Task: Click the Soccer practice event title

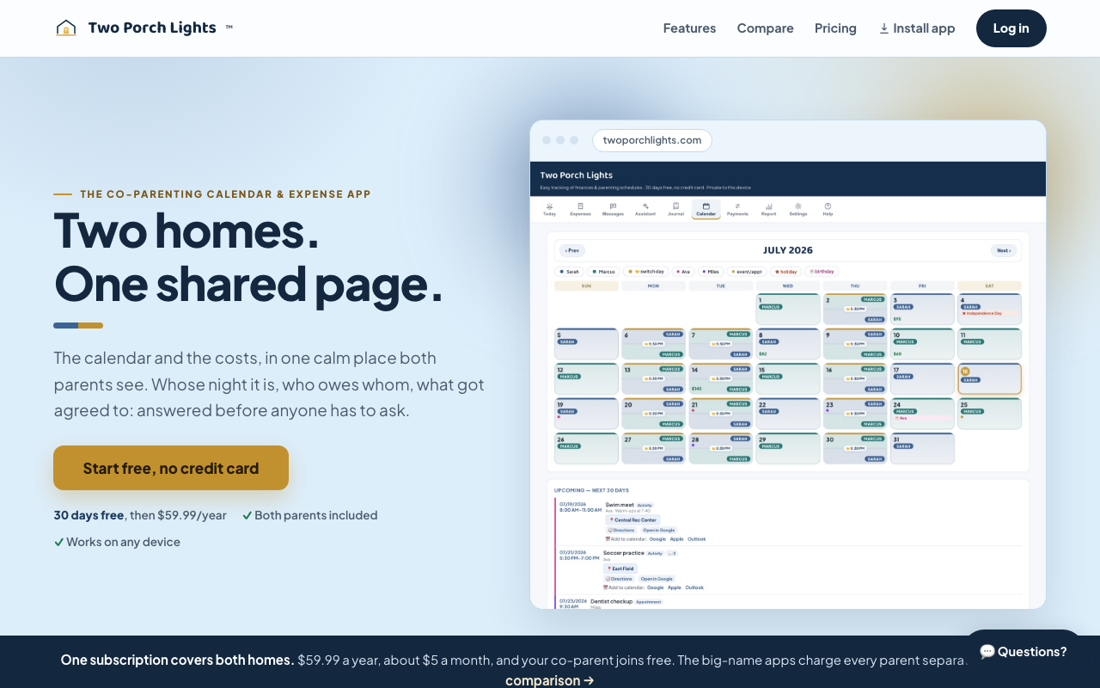Action: coord(624,553)
